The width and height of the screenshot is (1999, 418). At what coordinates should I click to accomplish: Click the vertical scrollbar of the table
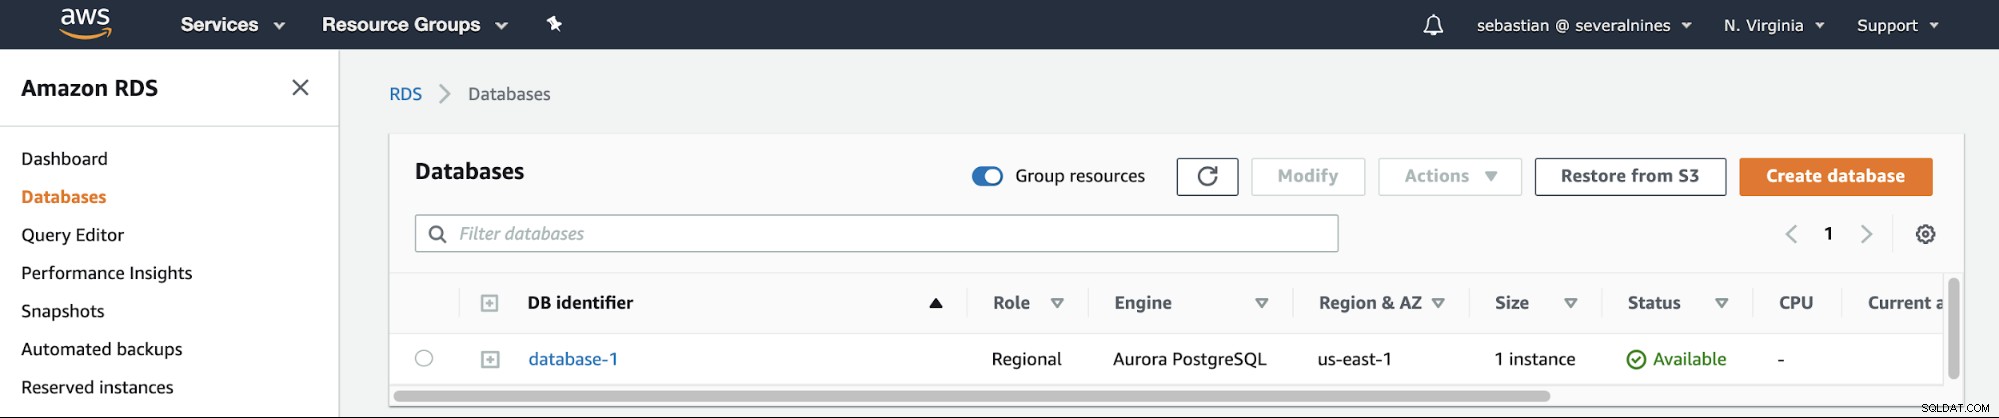1953,329
